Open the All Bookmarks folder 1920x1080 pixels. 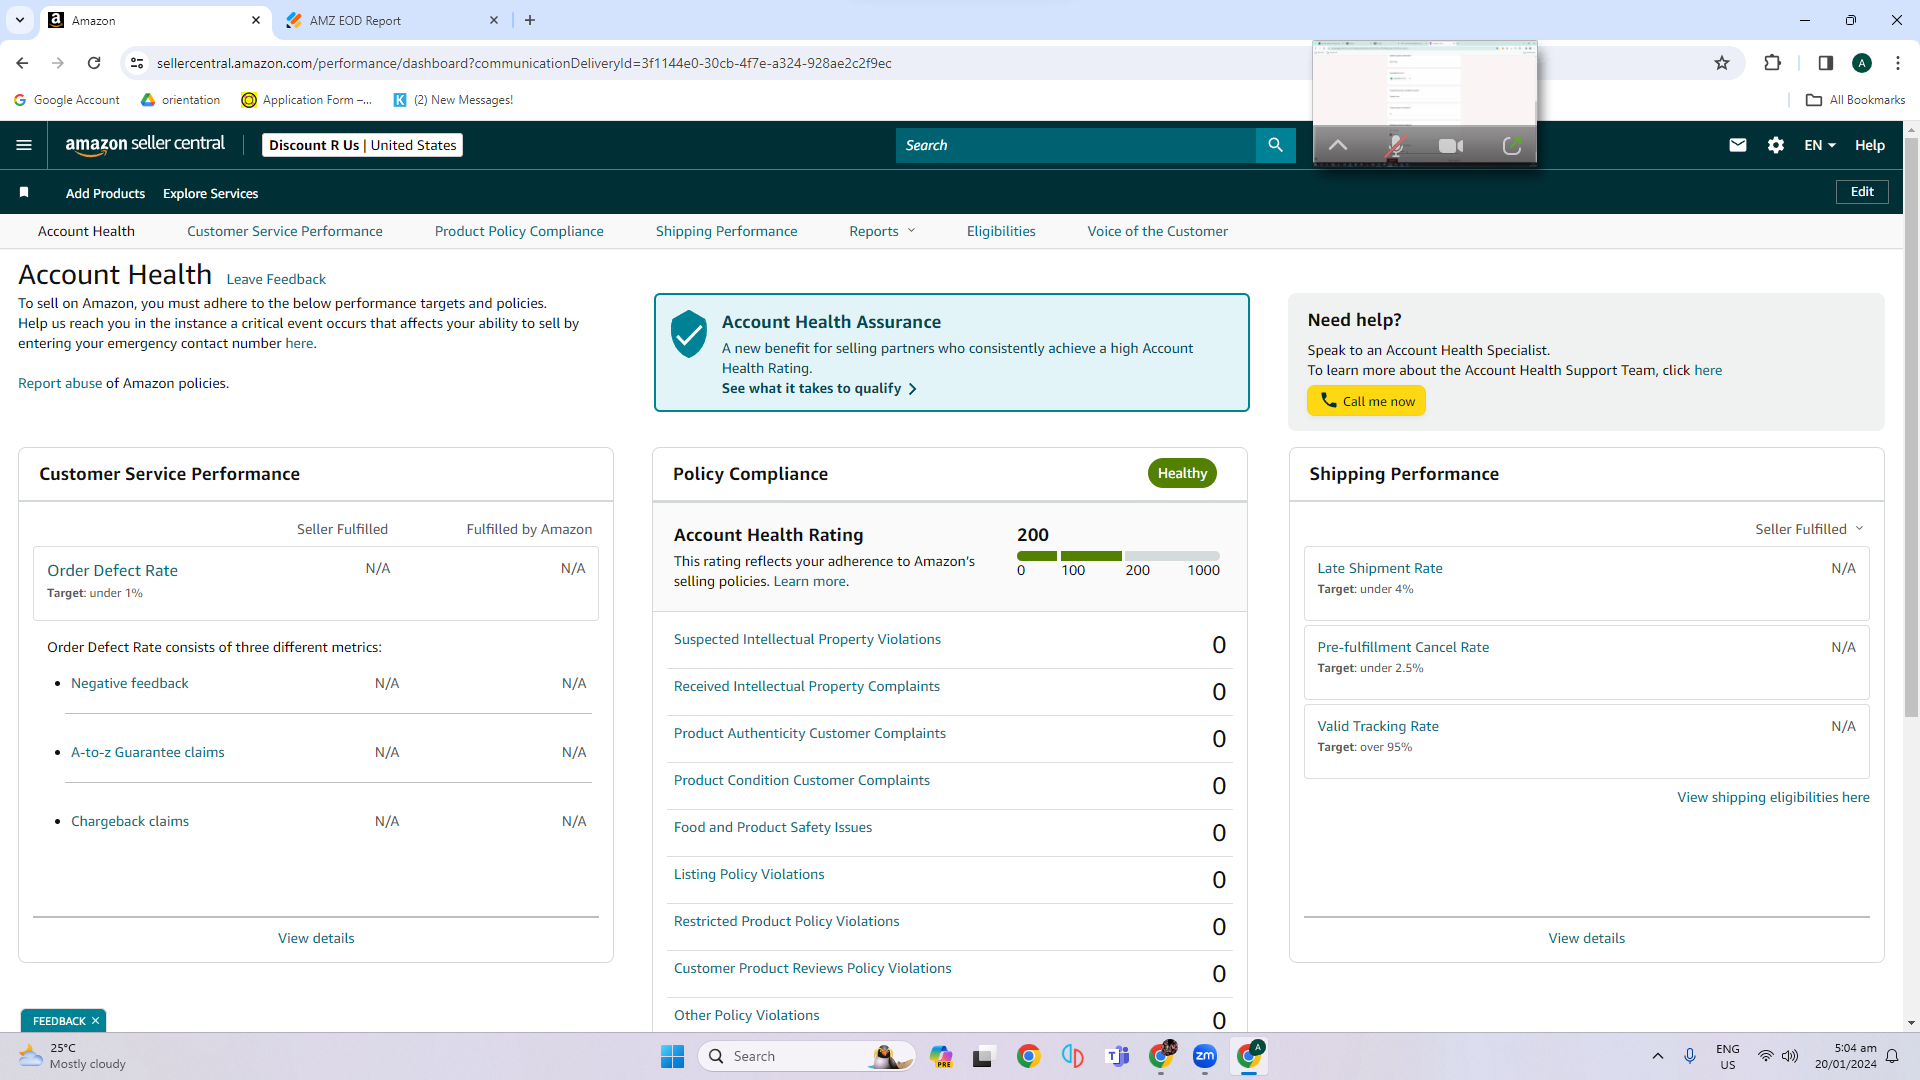coord(1856,100)
